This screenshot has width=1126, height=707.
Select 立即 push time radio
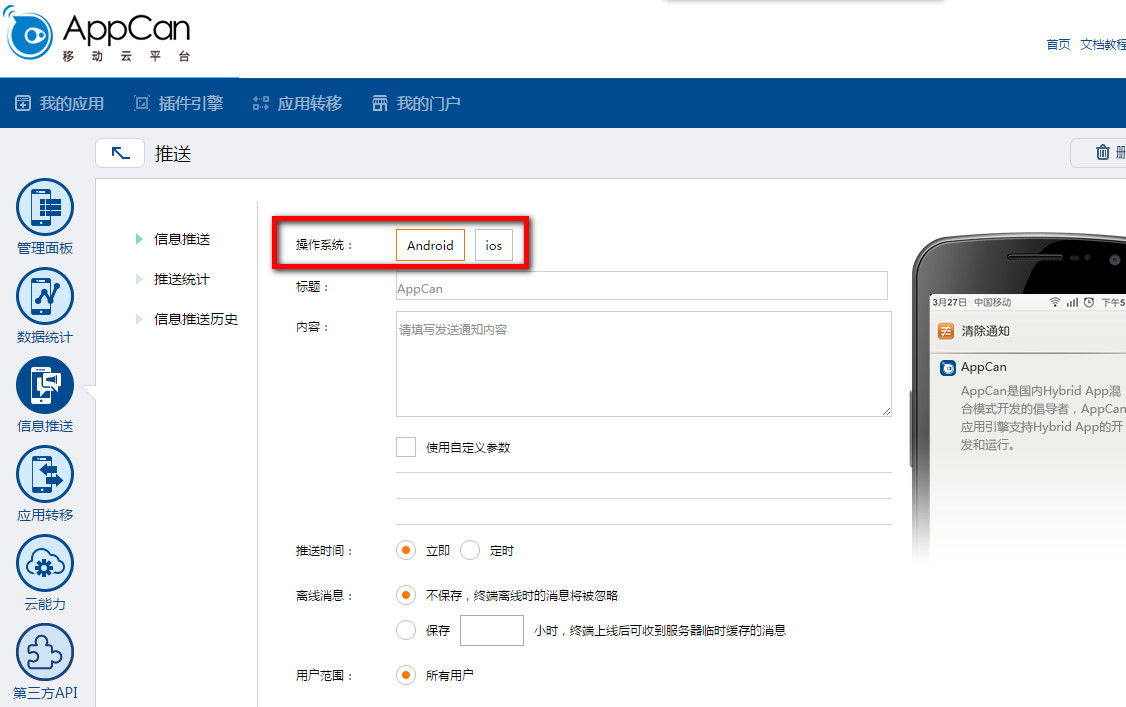click(x=406, y=551)
